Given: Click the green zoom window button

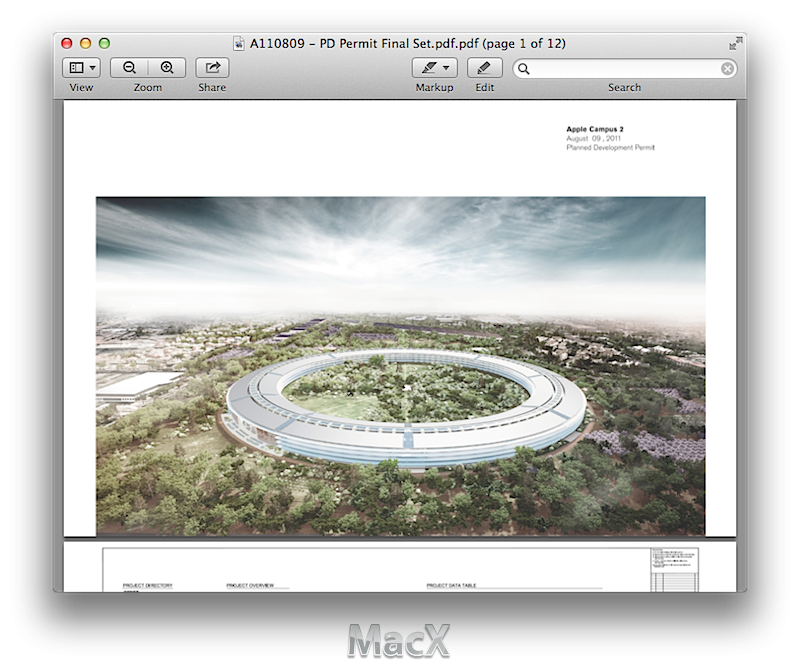Looking at the screenshot, I should pos(104,44).
